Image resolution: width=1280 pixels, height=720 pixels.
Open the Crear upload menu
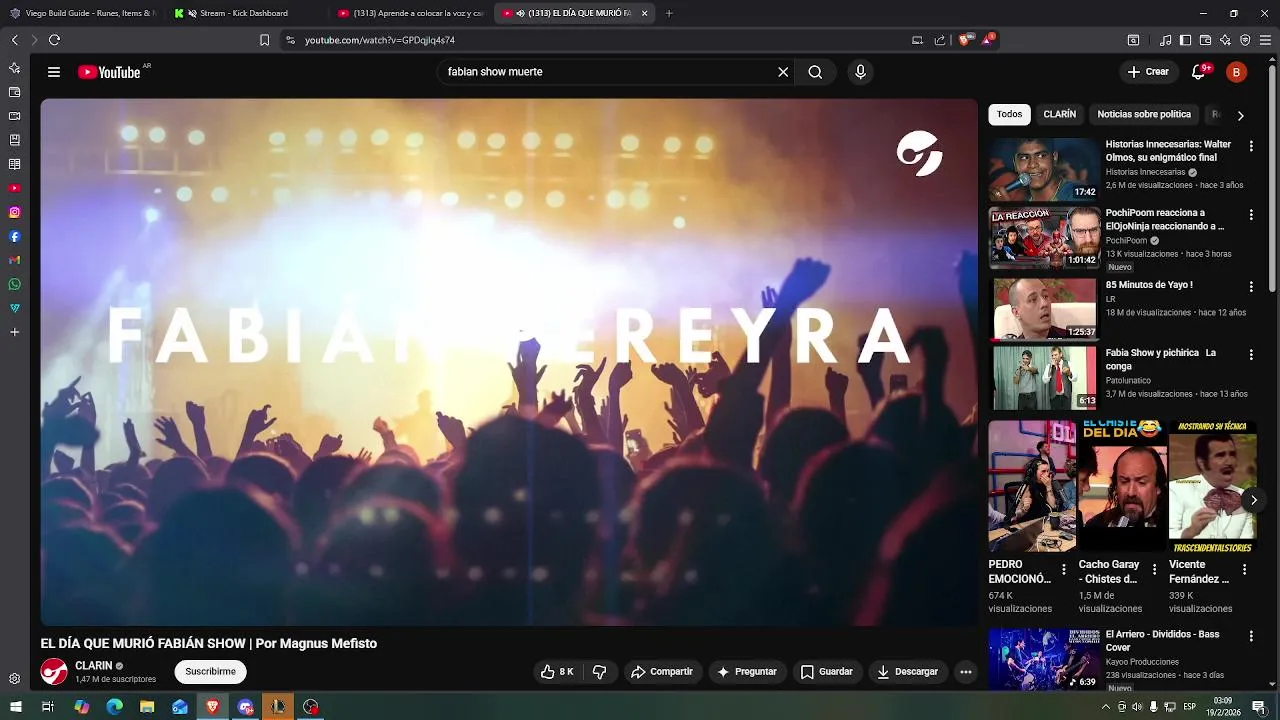click(x=1148, y=72)
